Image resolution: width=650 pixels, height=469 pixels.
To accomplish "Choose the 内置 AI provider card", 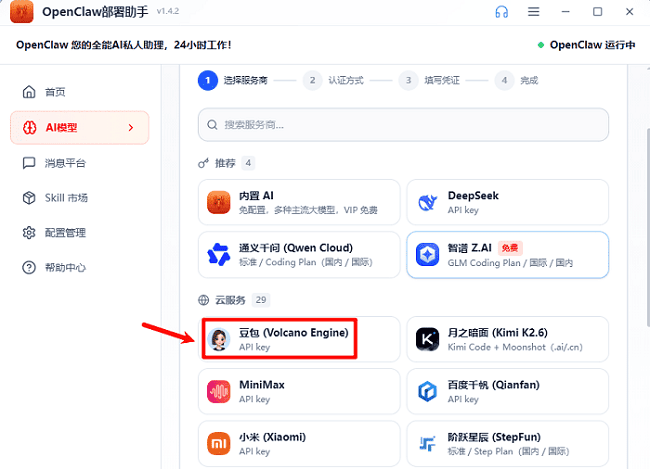I will [299, 202].
